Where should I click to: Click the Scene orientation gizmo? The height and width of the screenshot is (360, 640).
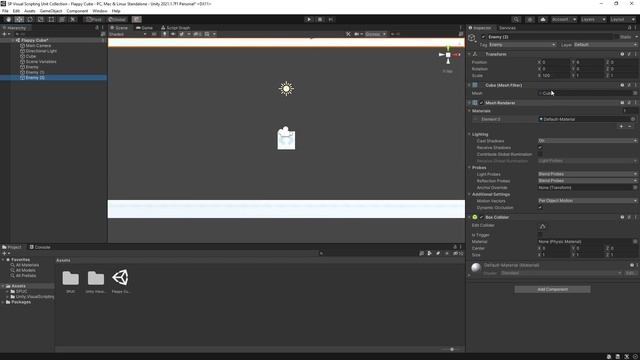tap(448, 55)
